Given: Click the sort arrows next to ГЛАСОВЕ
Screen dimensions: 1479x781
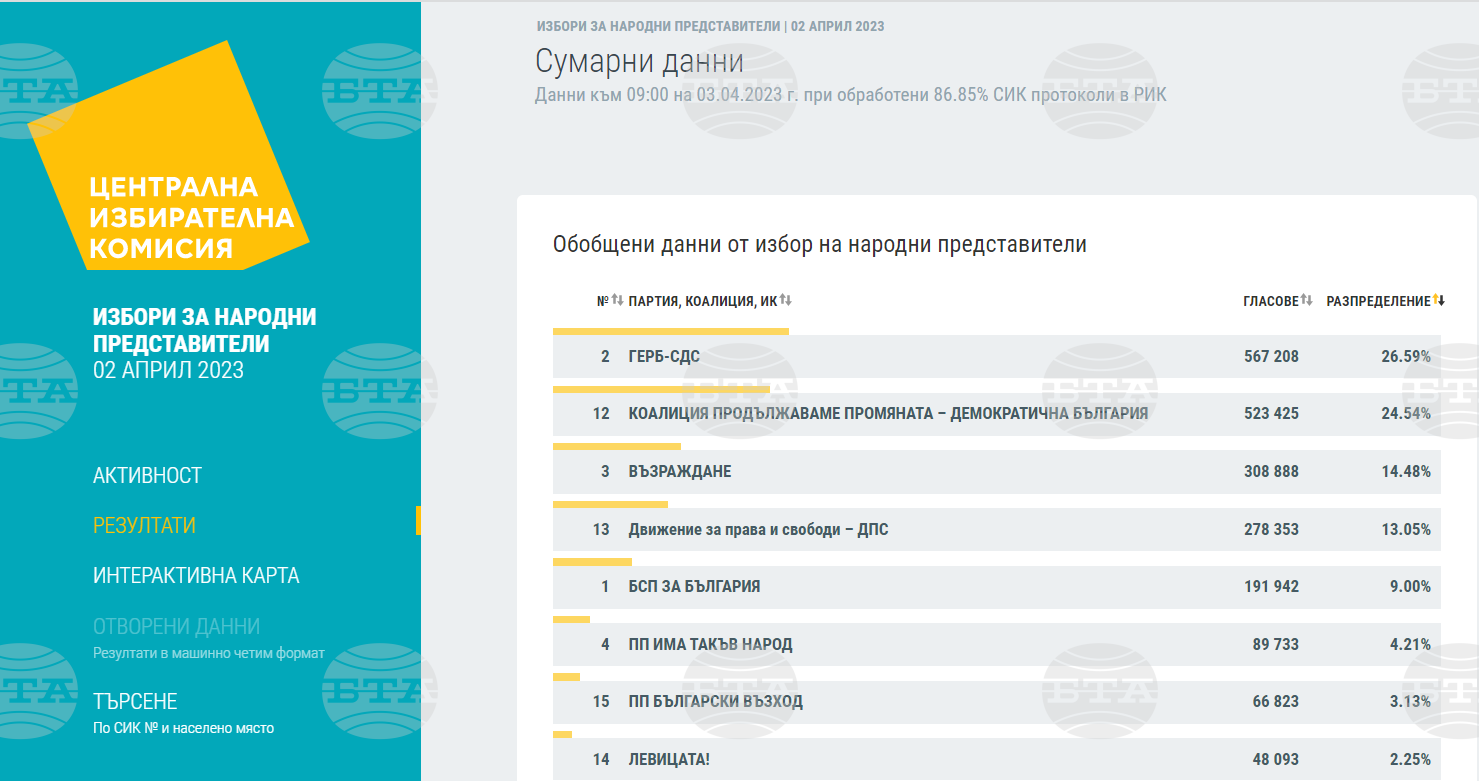Looking at the screenshot, I should [1306, 301].
